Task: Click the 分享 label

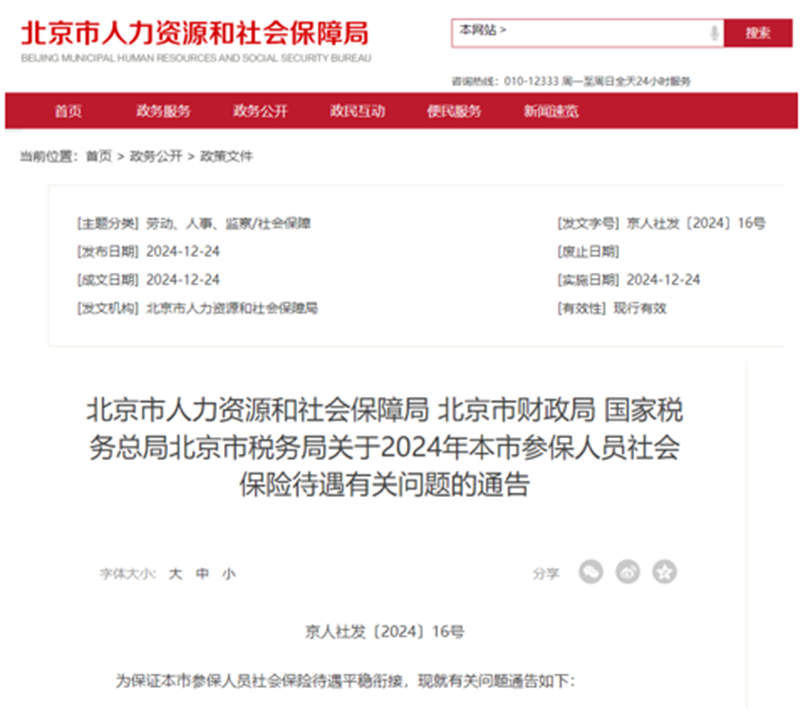Action: coord(546,574)
